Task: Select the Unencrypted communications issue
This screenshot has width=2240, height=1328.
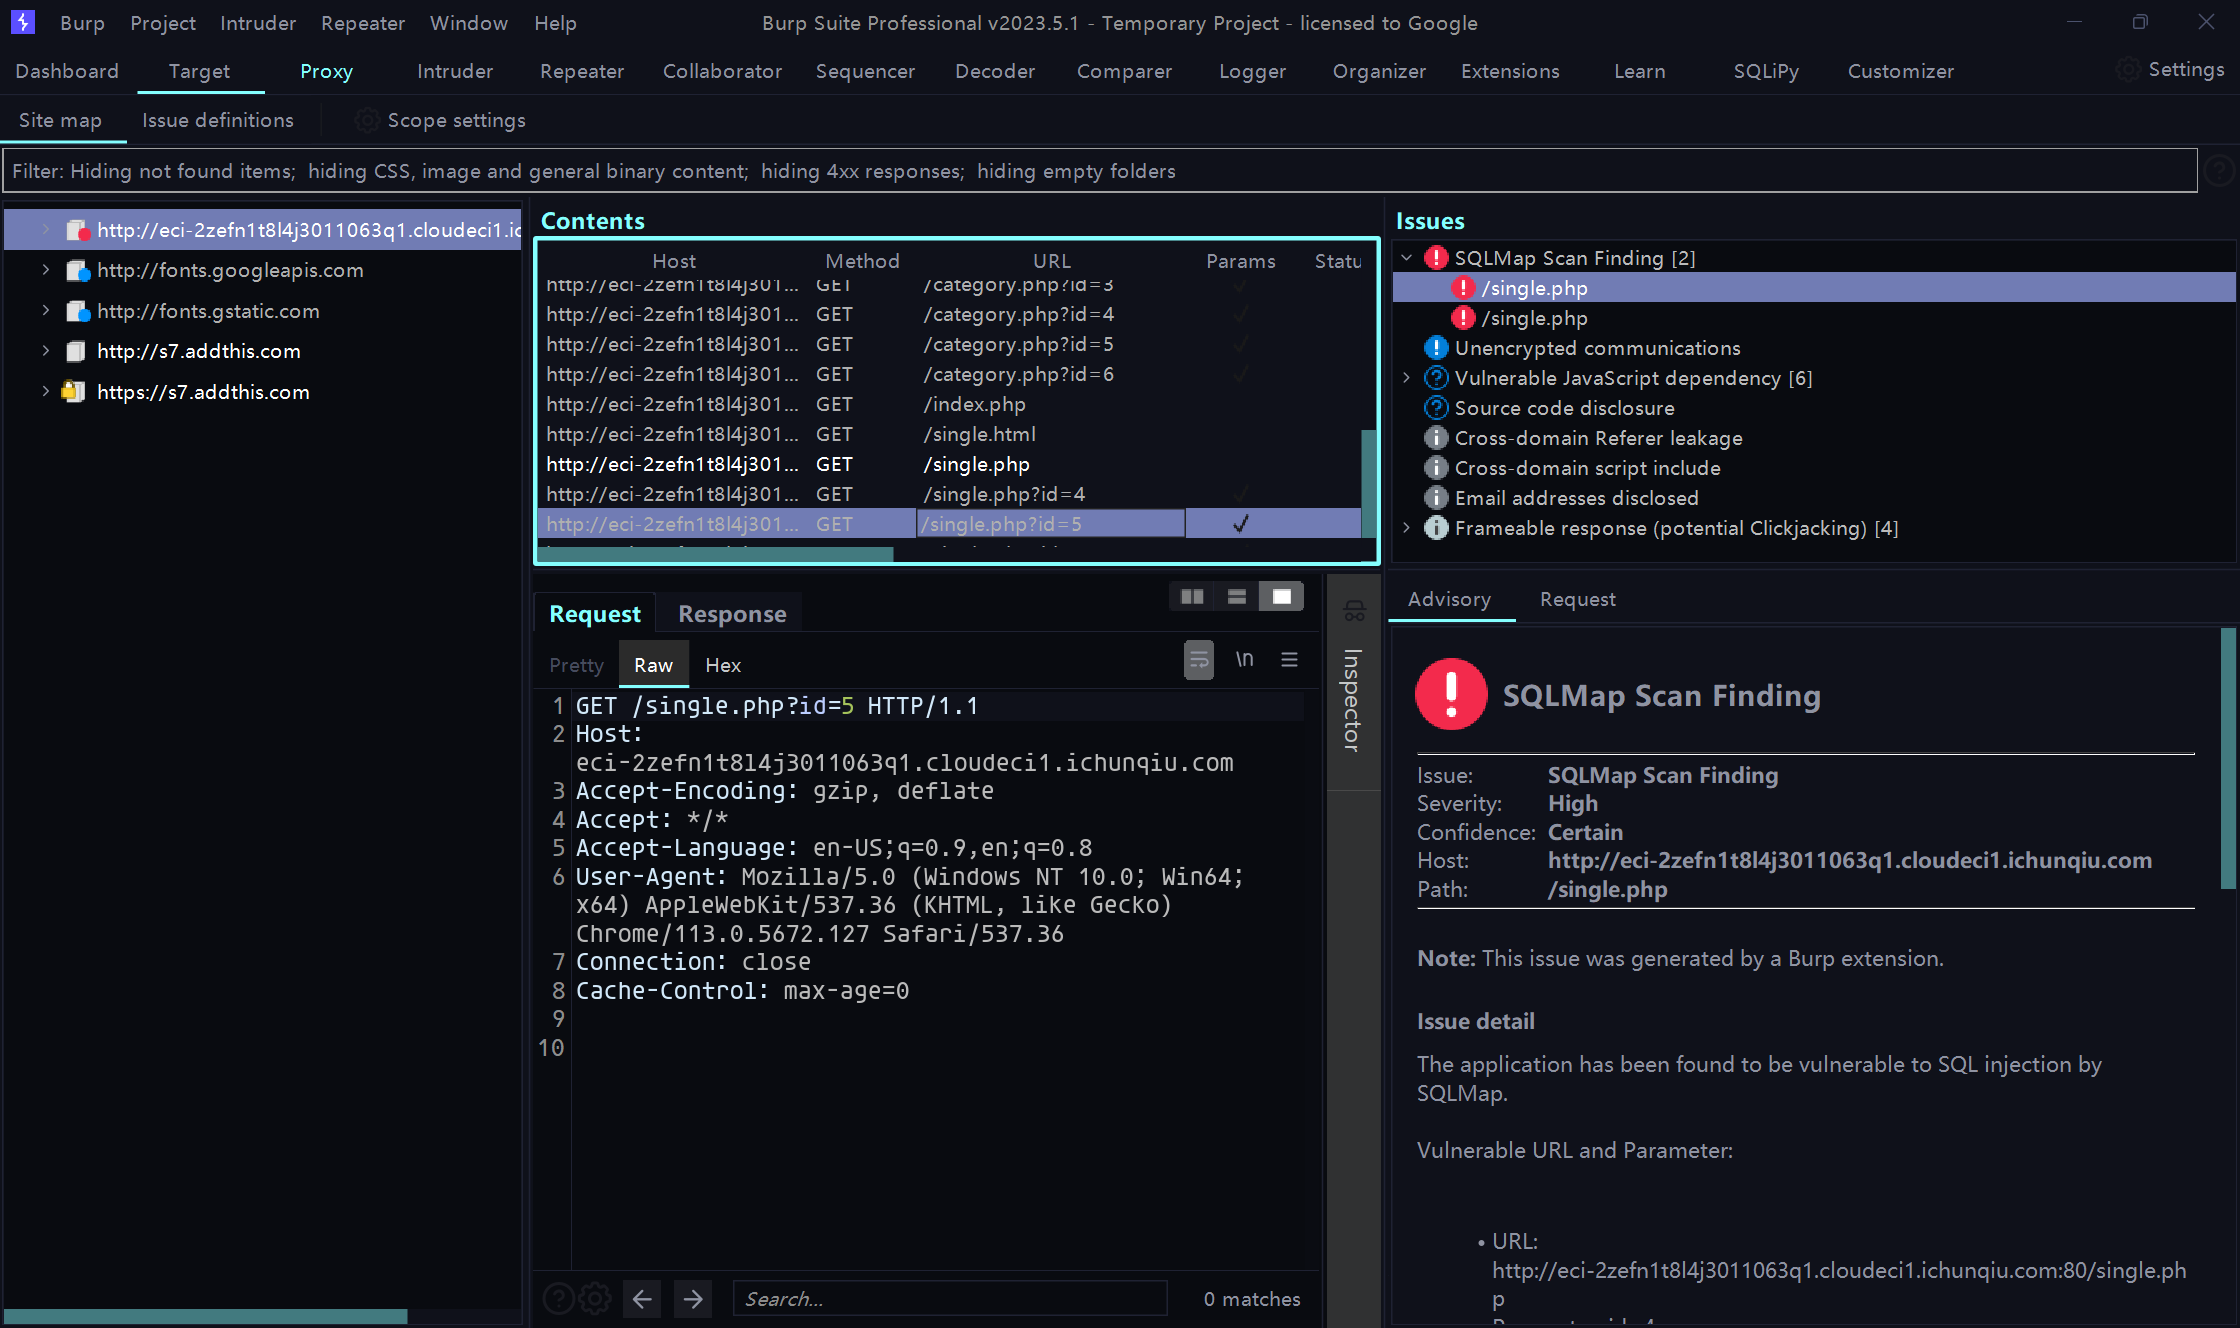Action: click(1597, 348)
